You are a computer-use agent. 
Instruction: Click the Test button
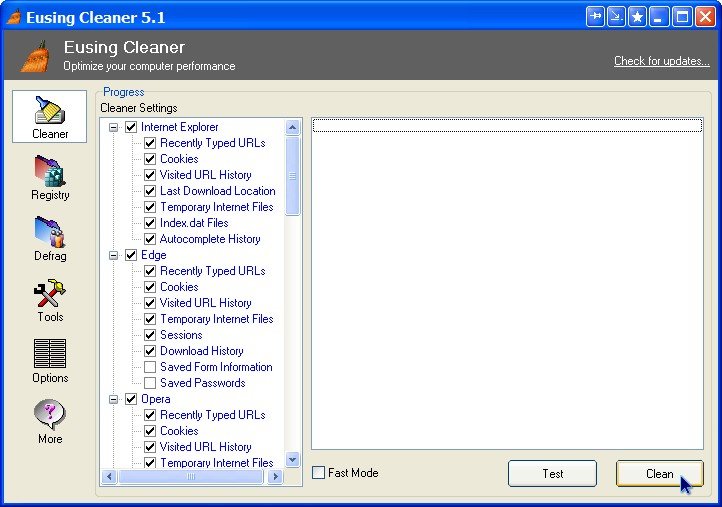click(552, 473)
